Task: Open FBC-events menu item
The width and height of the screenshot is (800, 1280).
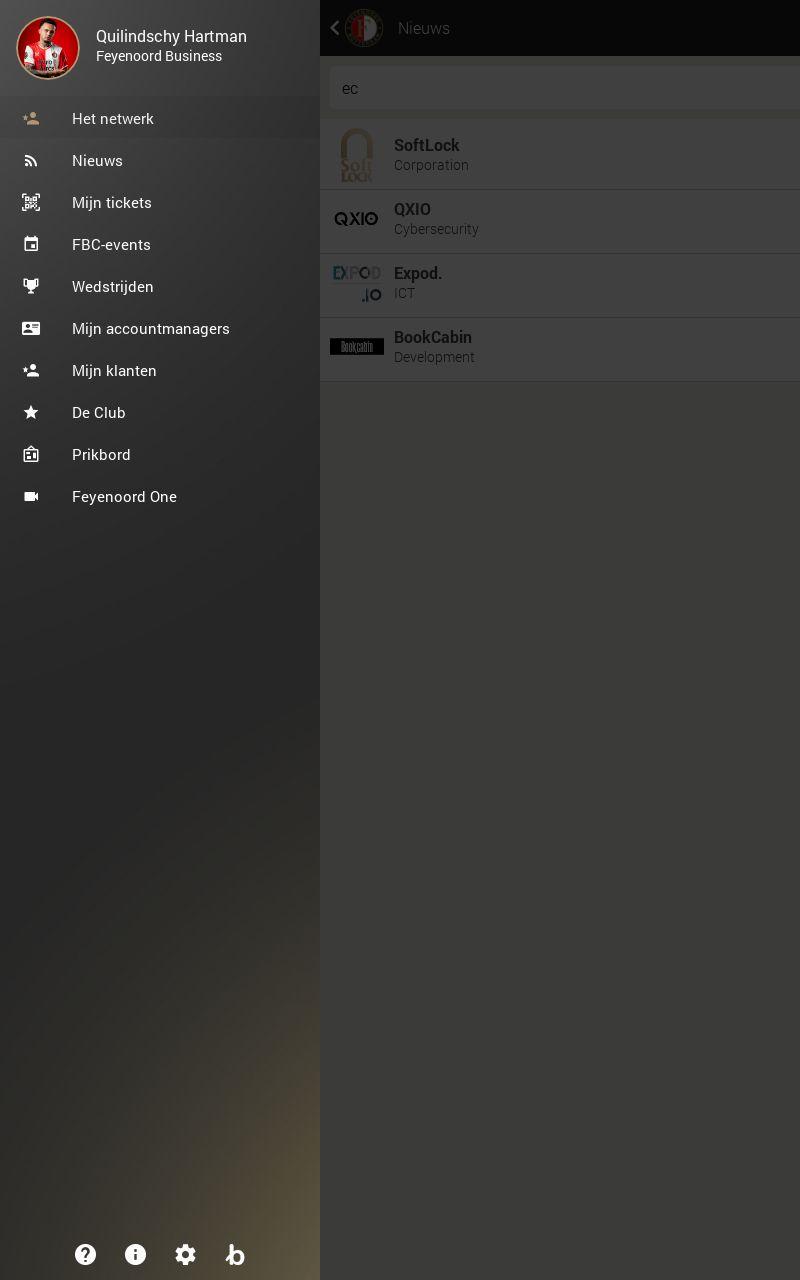Action: pos(160,245)
